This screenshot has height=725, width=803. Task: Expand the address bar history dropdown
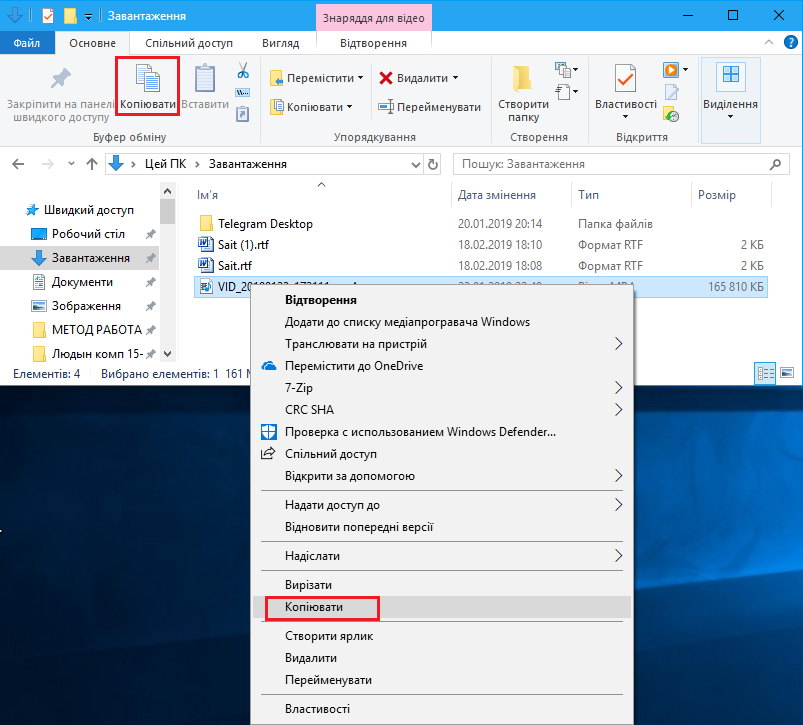(416, 164)
